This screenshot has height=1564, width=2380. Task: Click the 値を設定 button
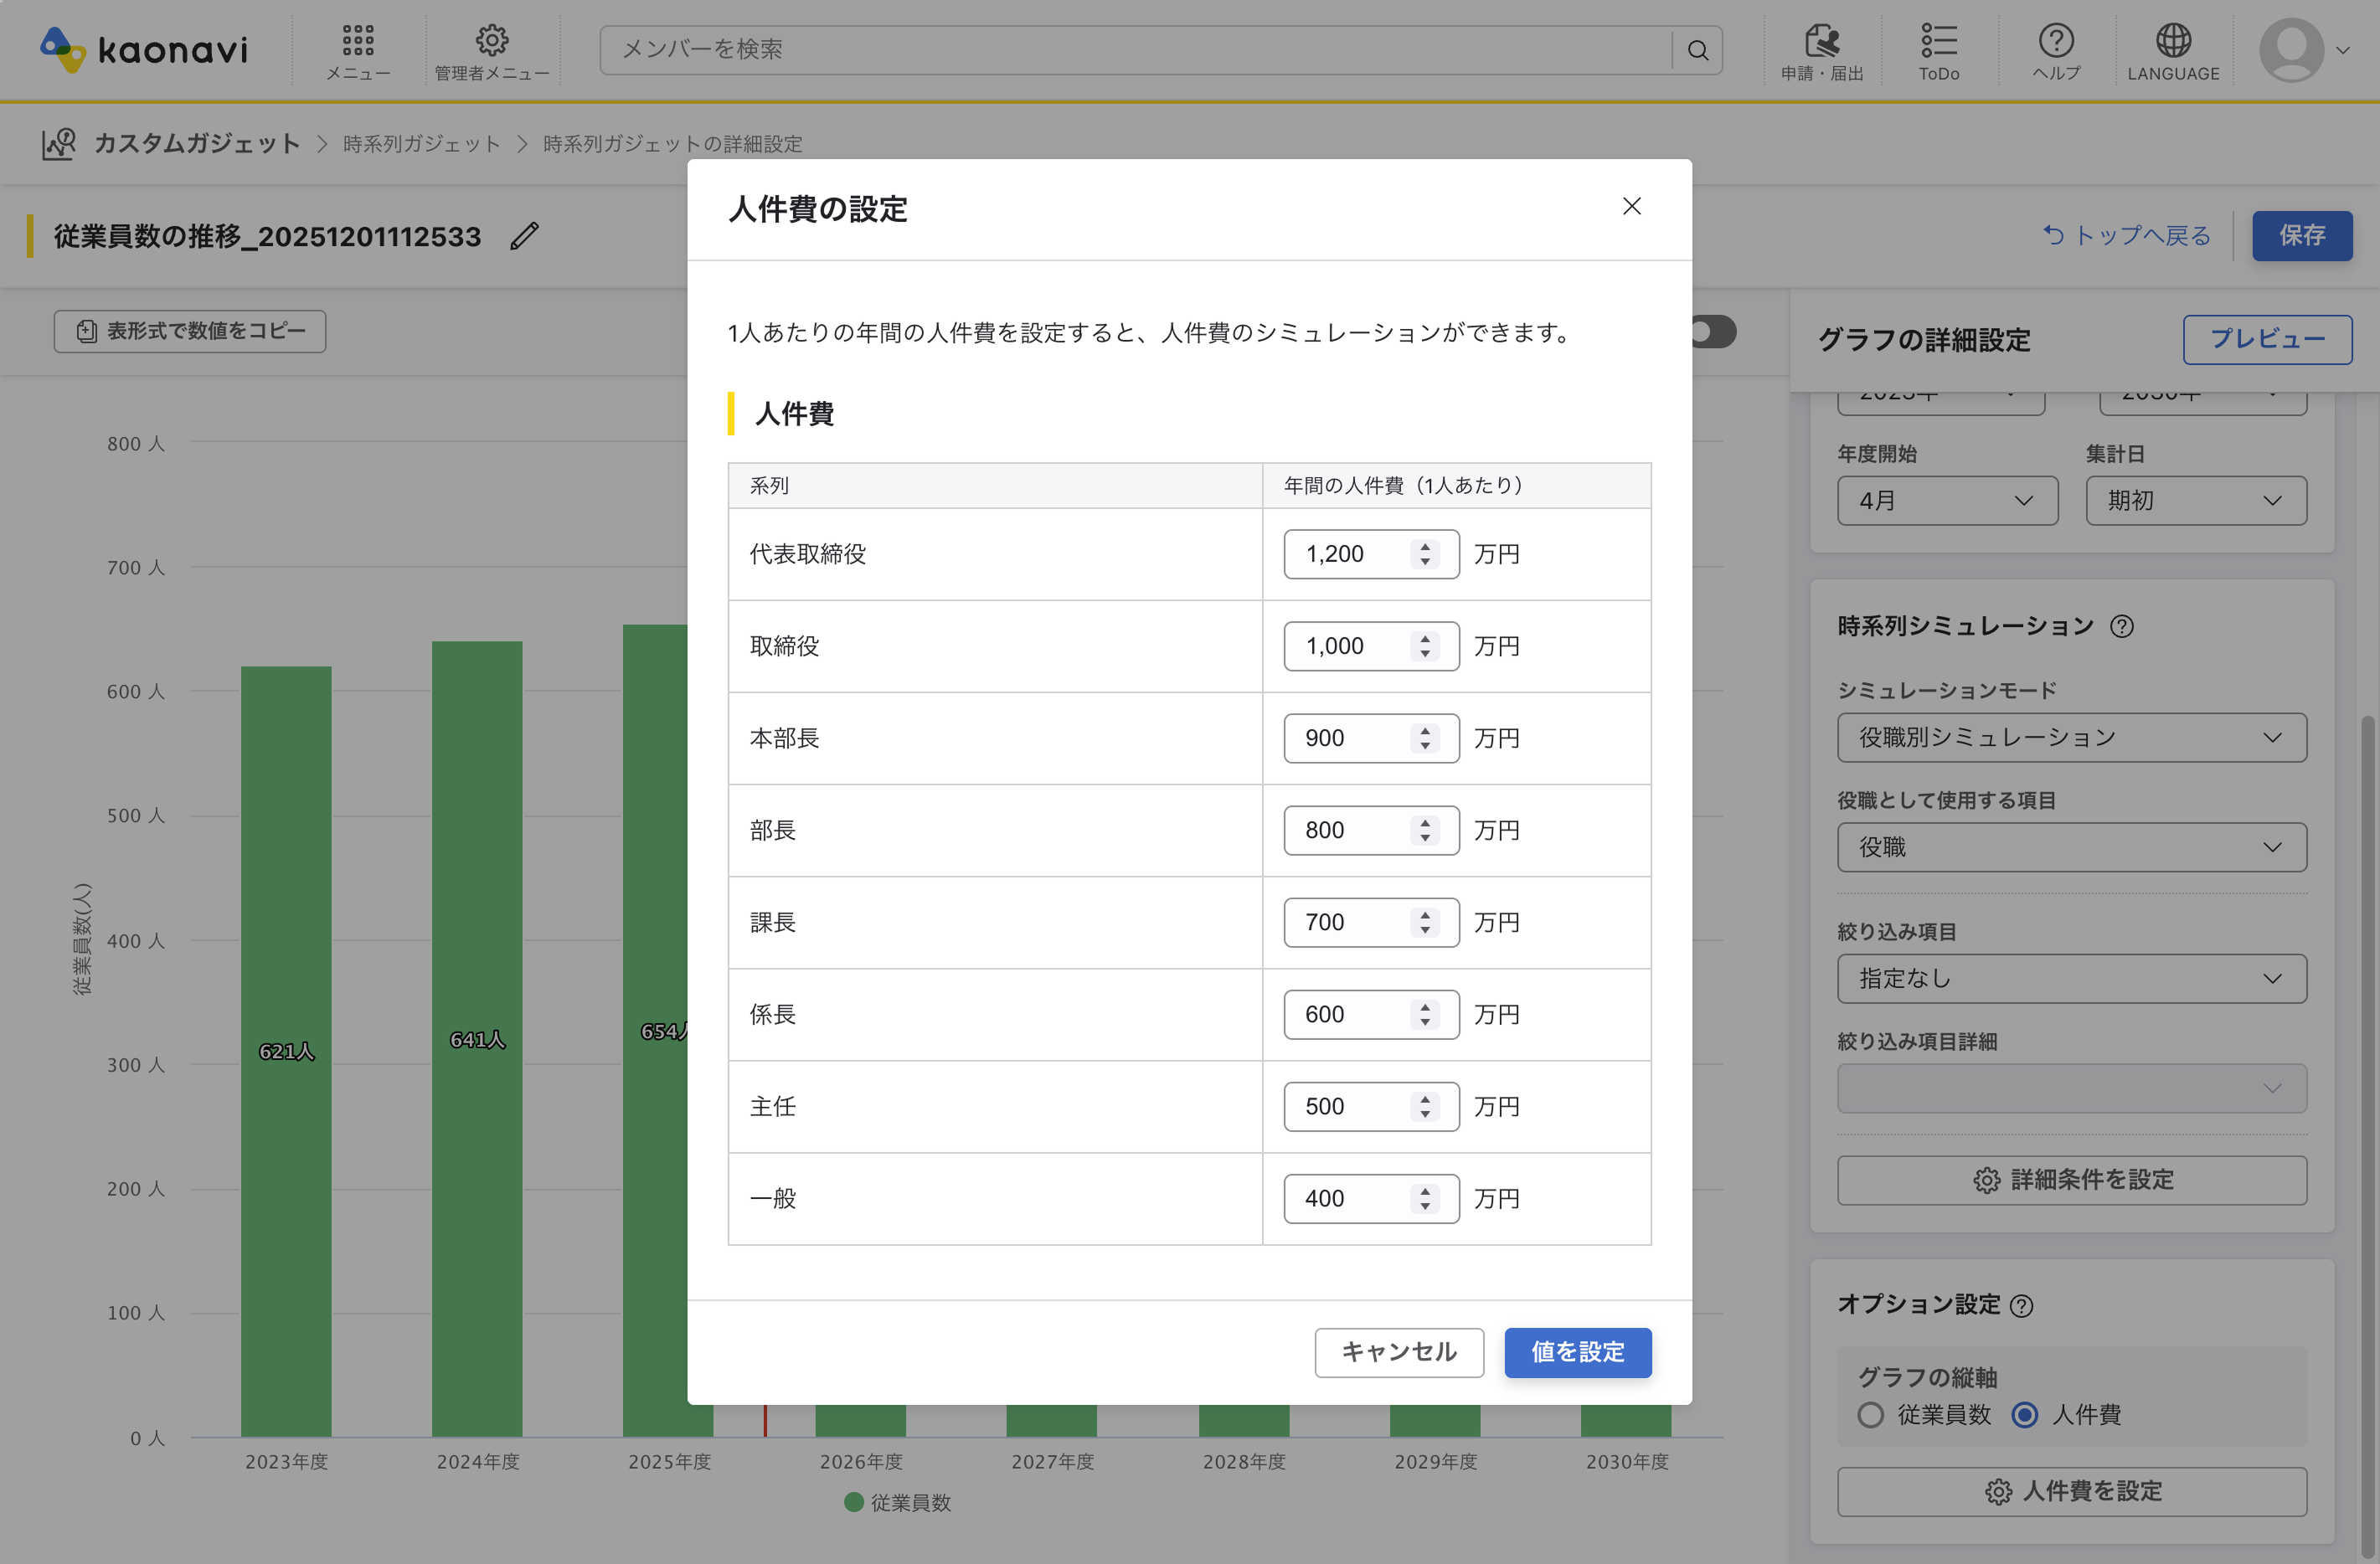(1577, 1352)
